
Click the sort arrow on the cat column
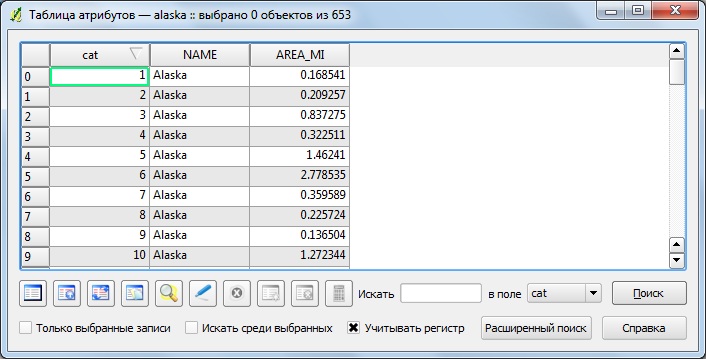pos(136,54)
